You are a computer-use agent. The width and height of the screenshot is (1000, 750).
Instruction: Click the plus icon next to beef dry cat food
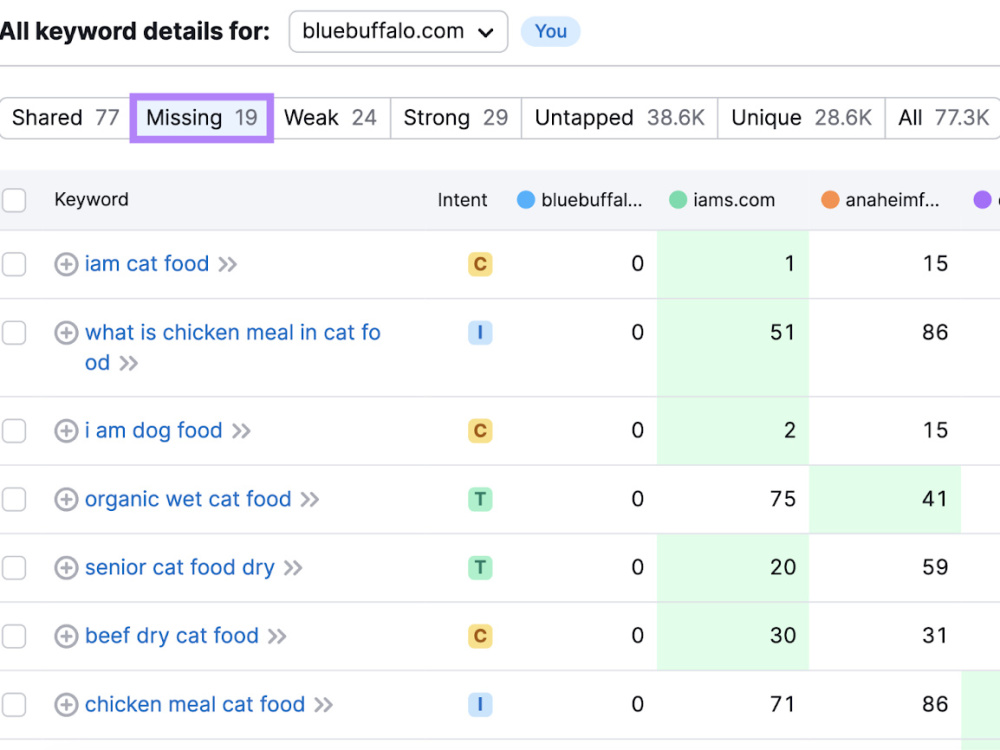click(x=66, y=636)
